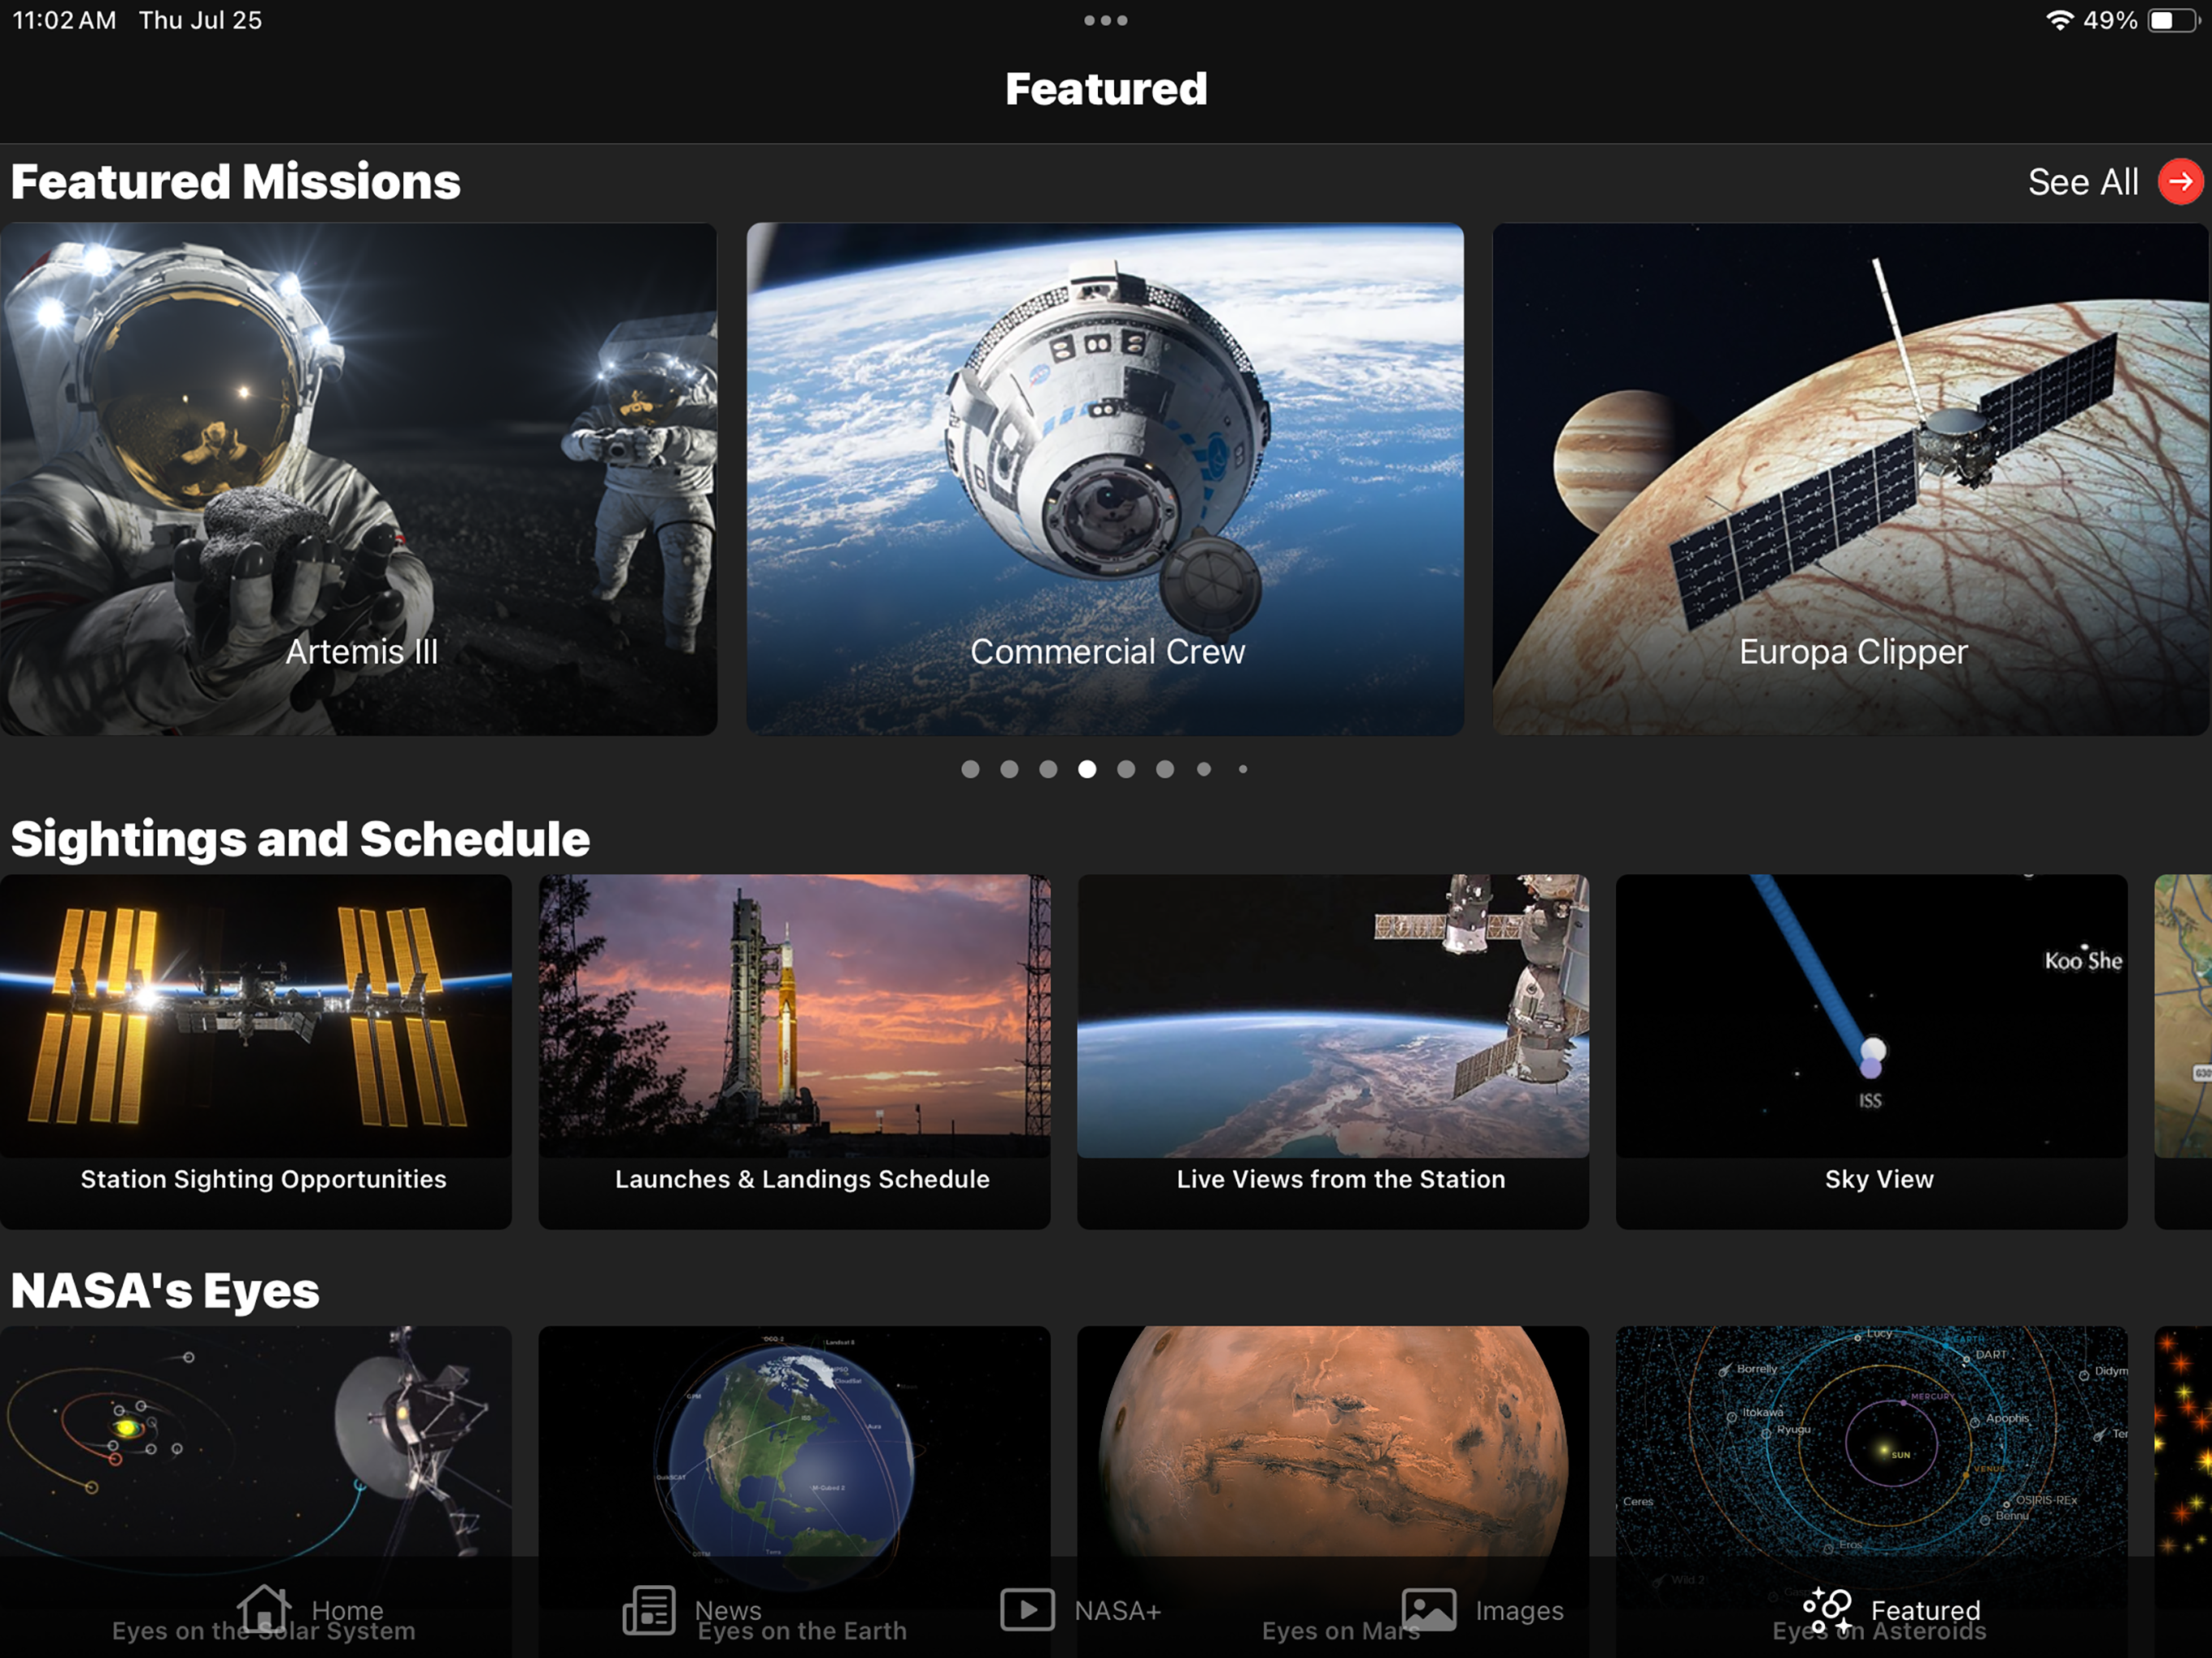Image resolution: width=2212 pixels, height=1658 pixels.
Task: Tap the Home house icon
Action: 264,1609
